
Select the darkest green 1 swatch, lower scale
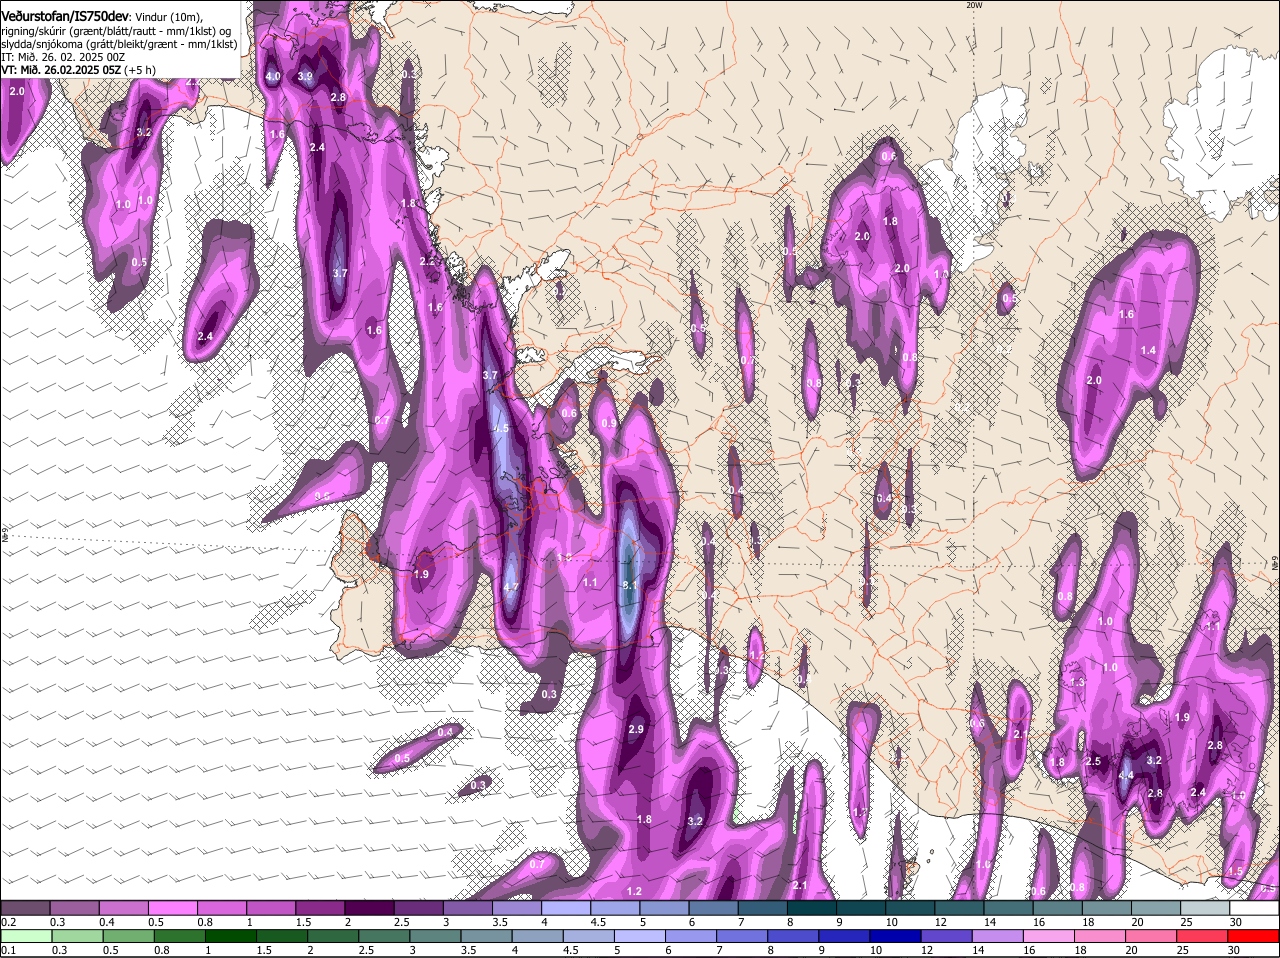click(230, 936)
